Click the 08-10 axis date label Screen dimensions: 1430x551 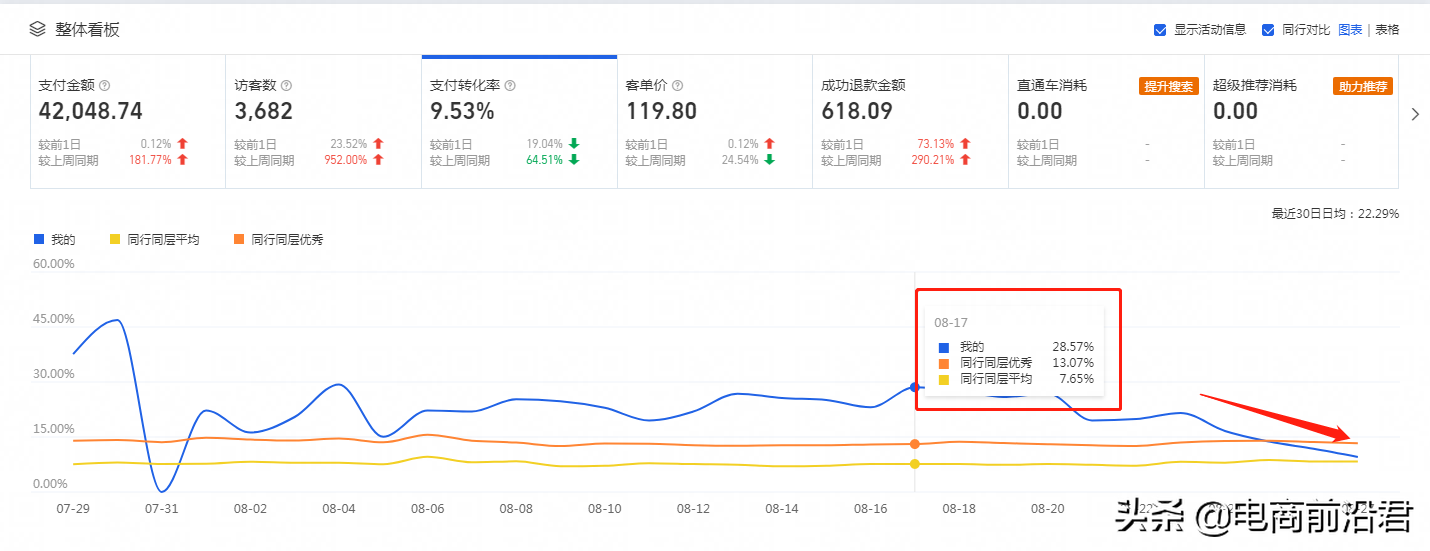tap(604, 508)
